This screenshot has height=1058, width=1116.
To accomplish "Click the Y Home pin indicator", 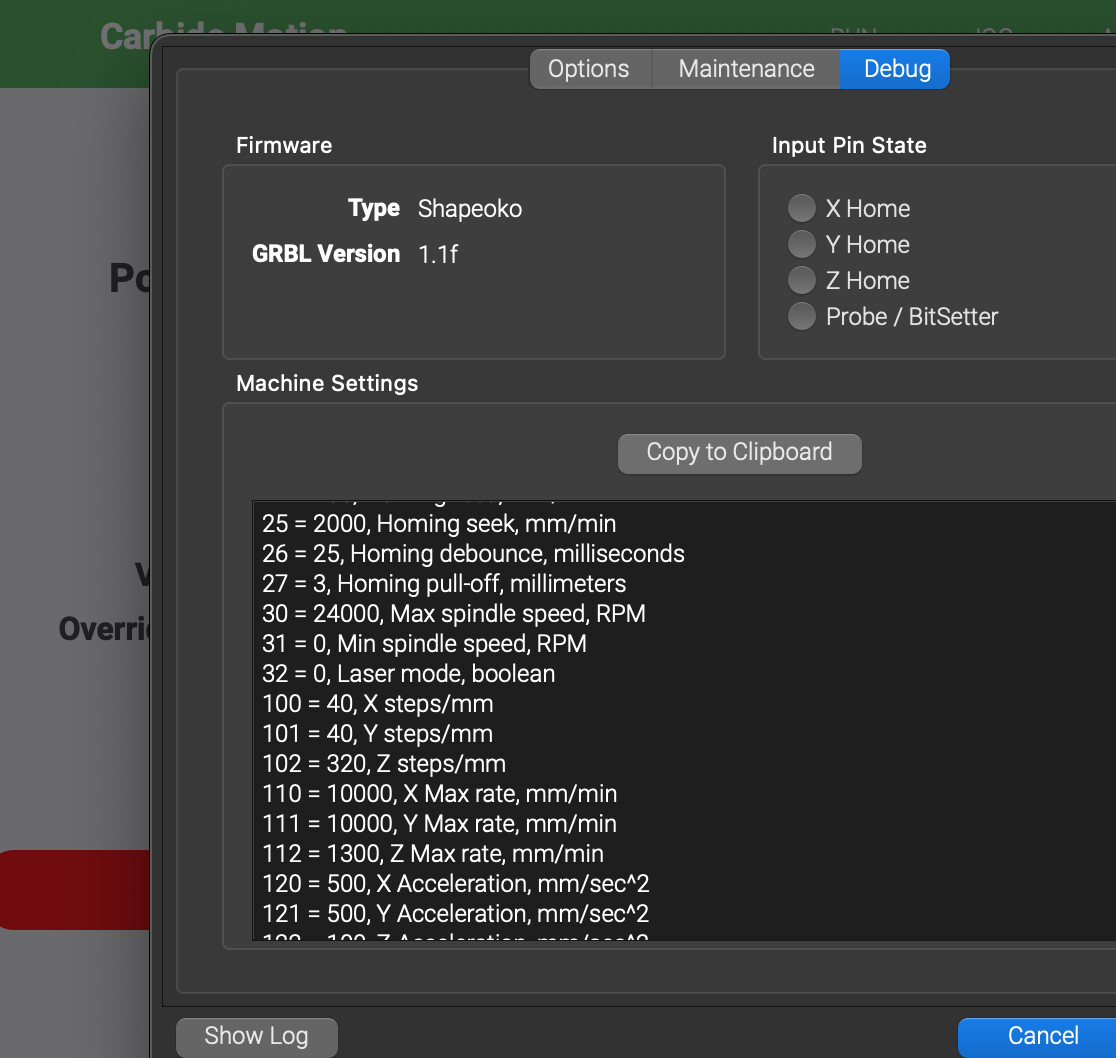I will [802, 245].
